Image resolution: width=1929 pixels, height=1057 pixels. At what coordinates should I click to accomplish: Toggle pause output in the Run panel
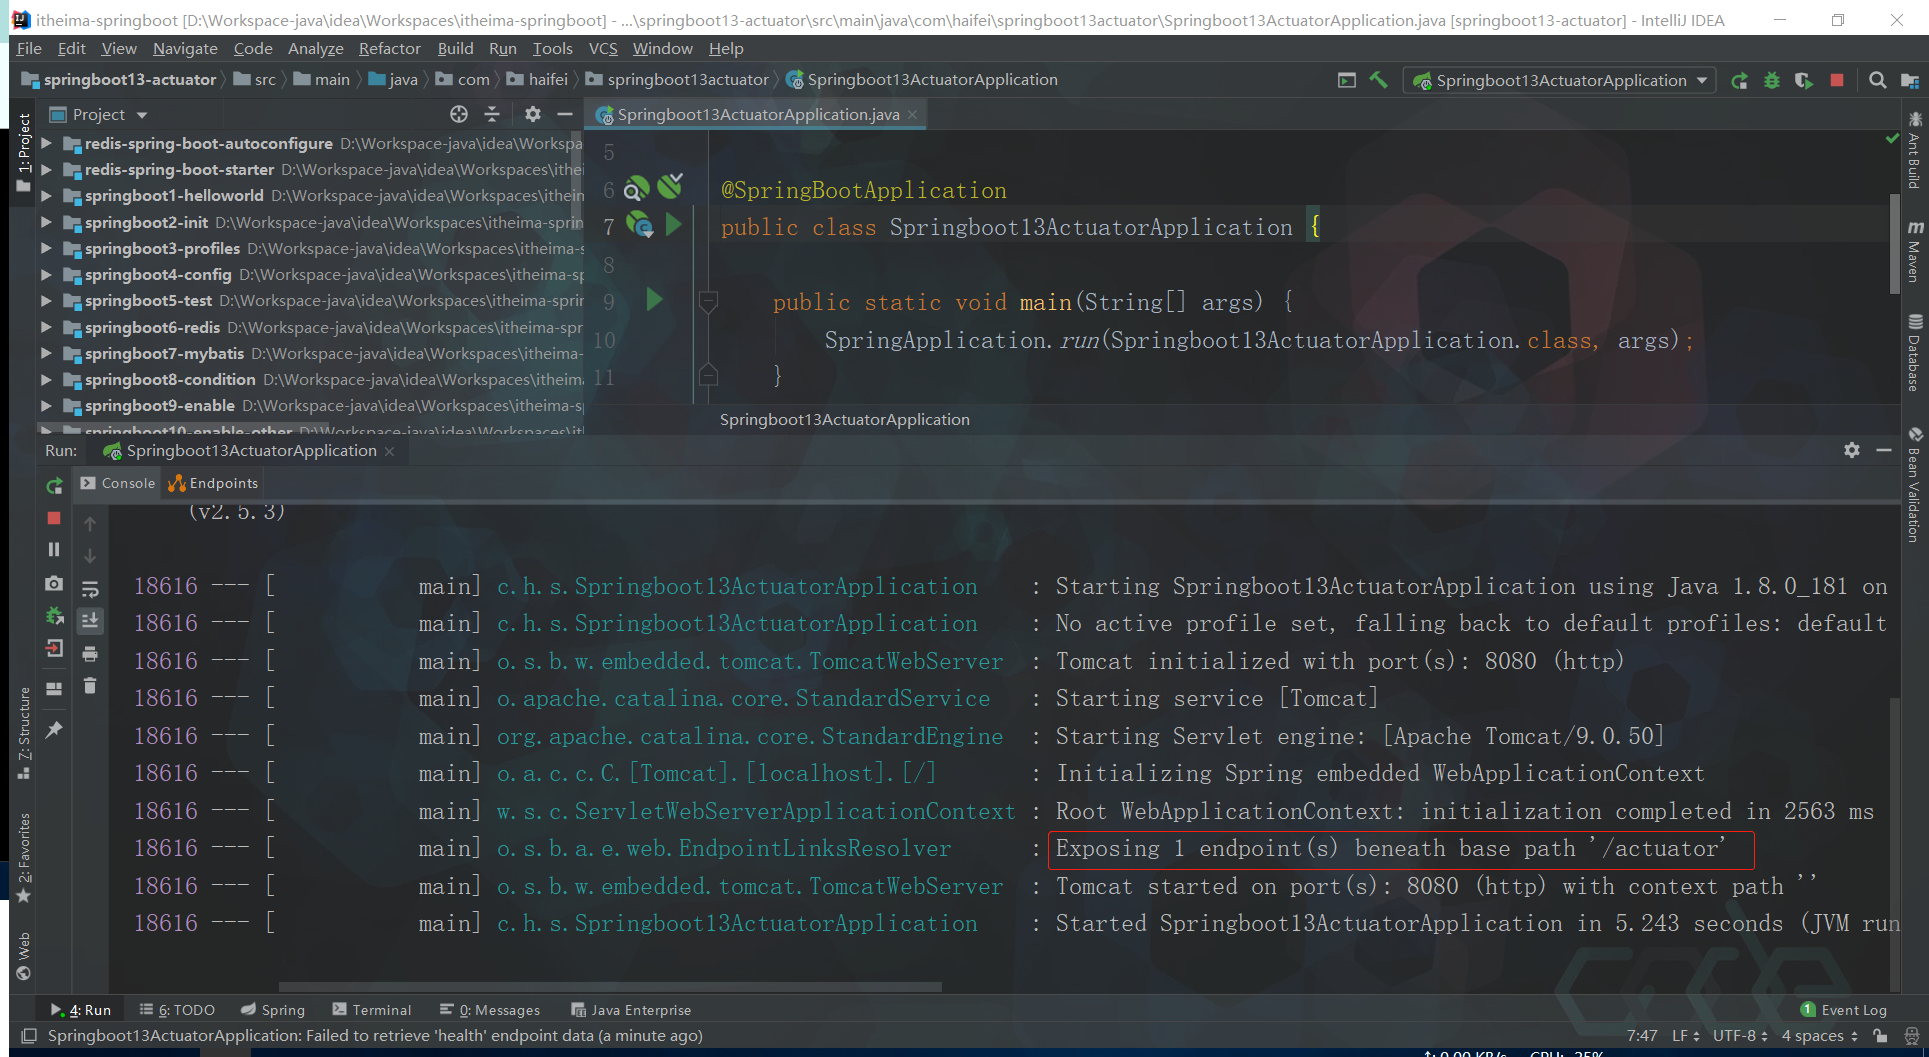(54, 550)
